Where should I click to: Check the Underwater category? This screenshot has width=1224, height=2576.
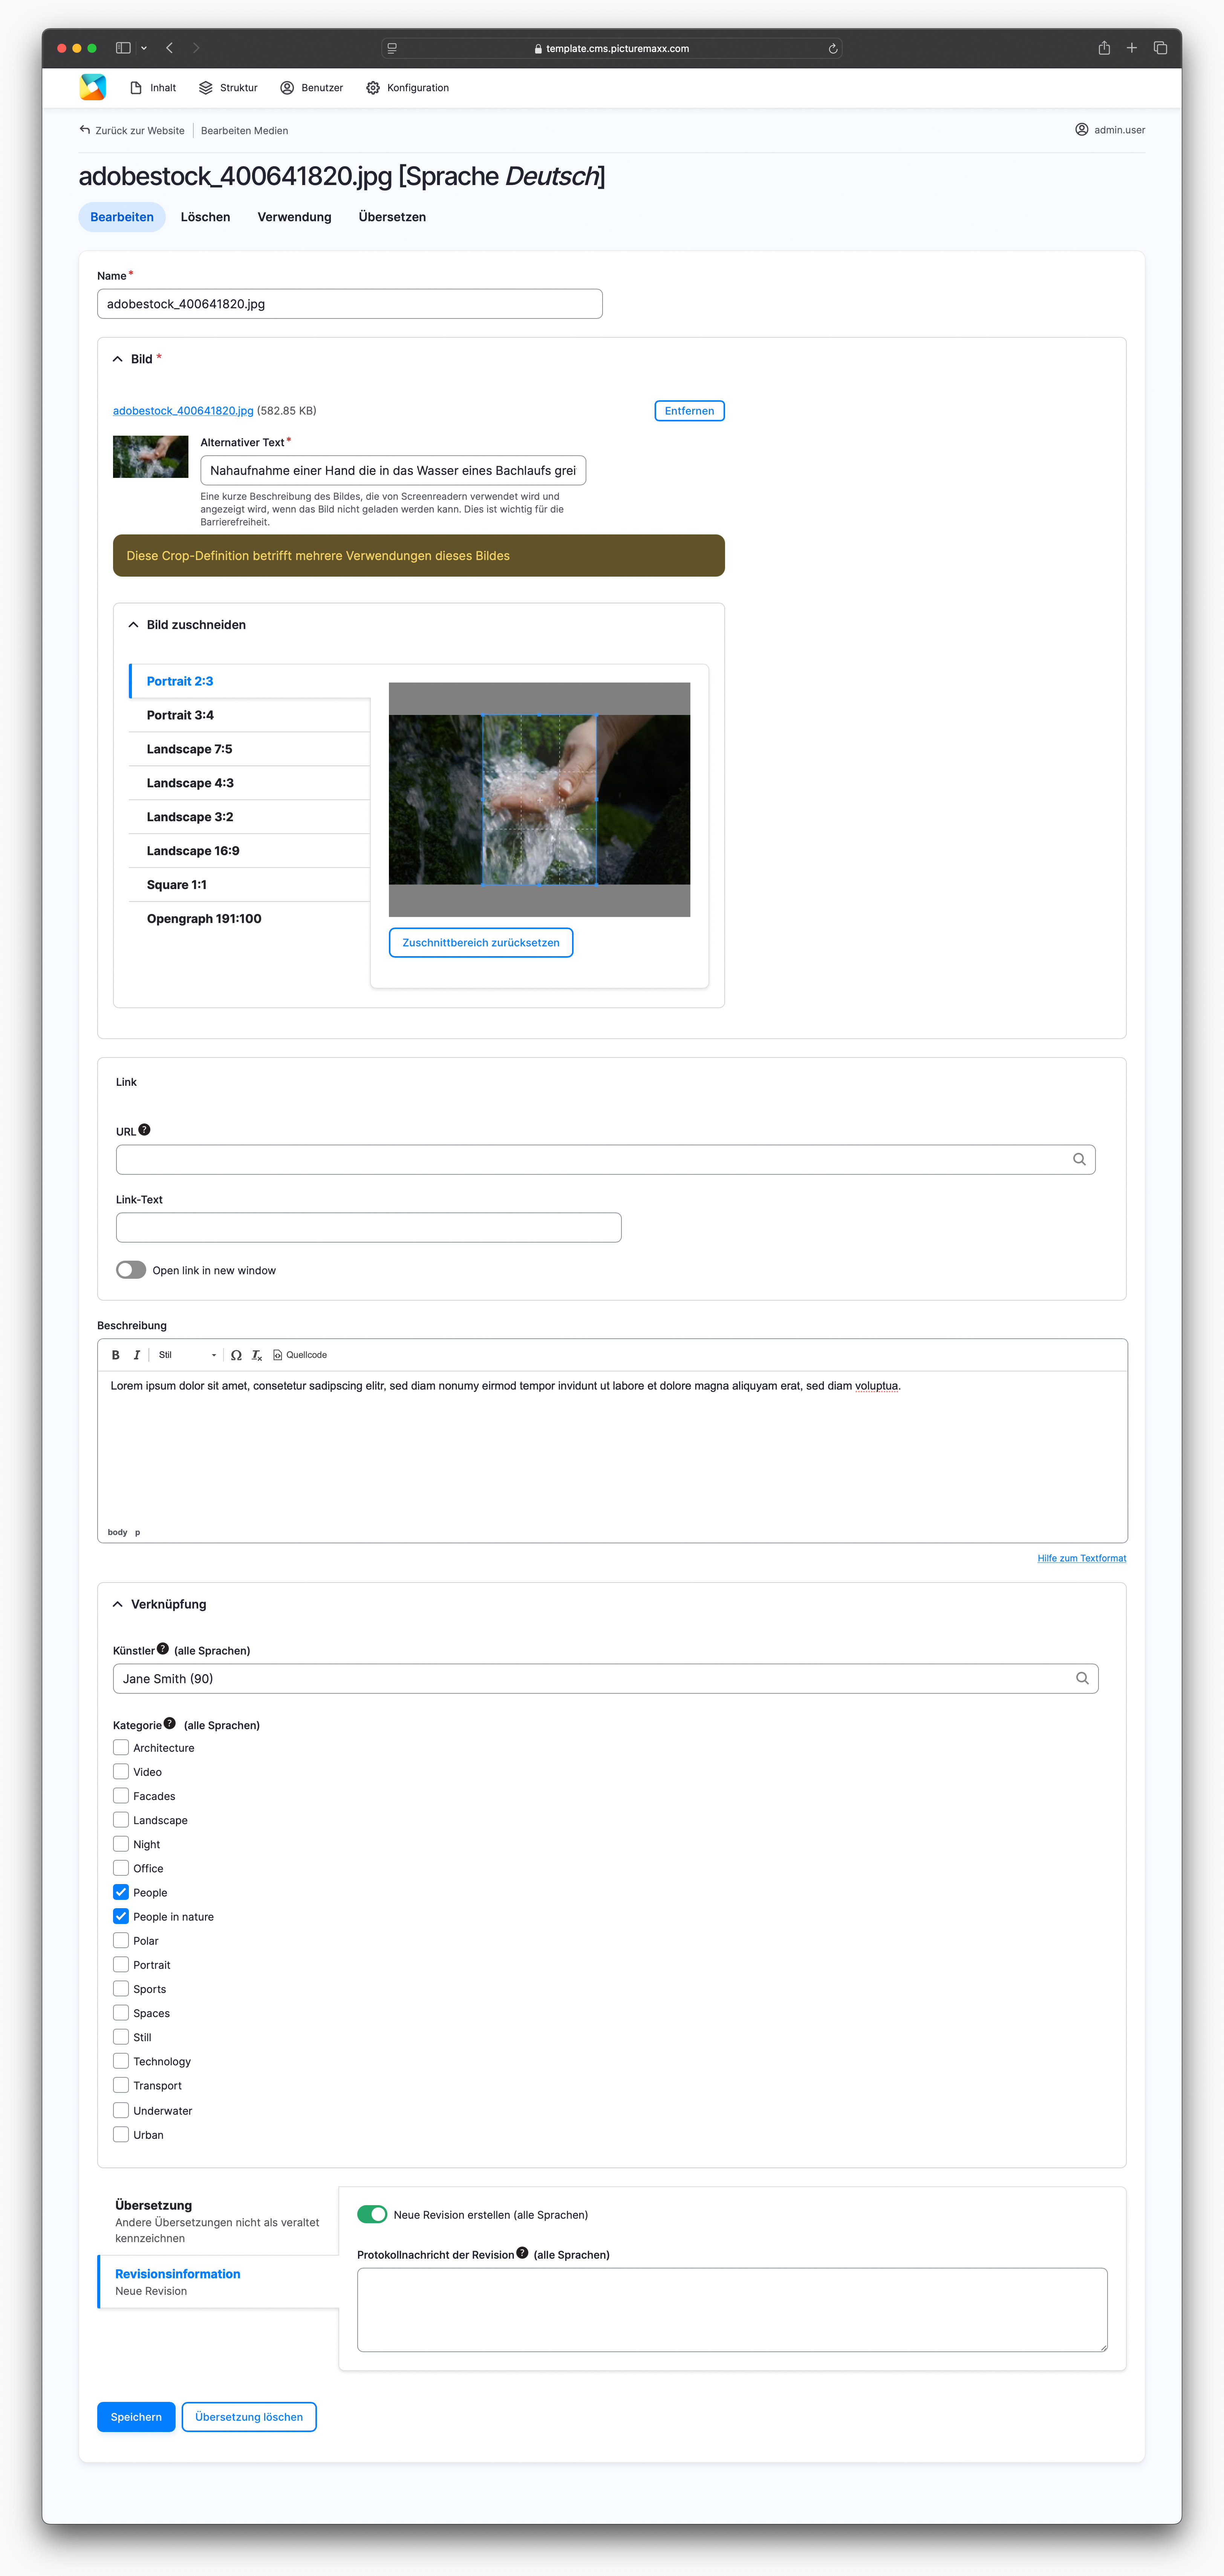pyautogui.click(x=121, y=2110)
